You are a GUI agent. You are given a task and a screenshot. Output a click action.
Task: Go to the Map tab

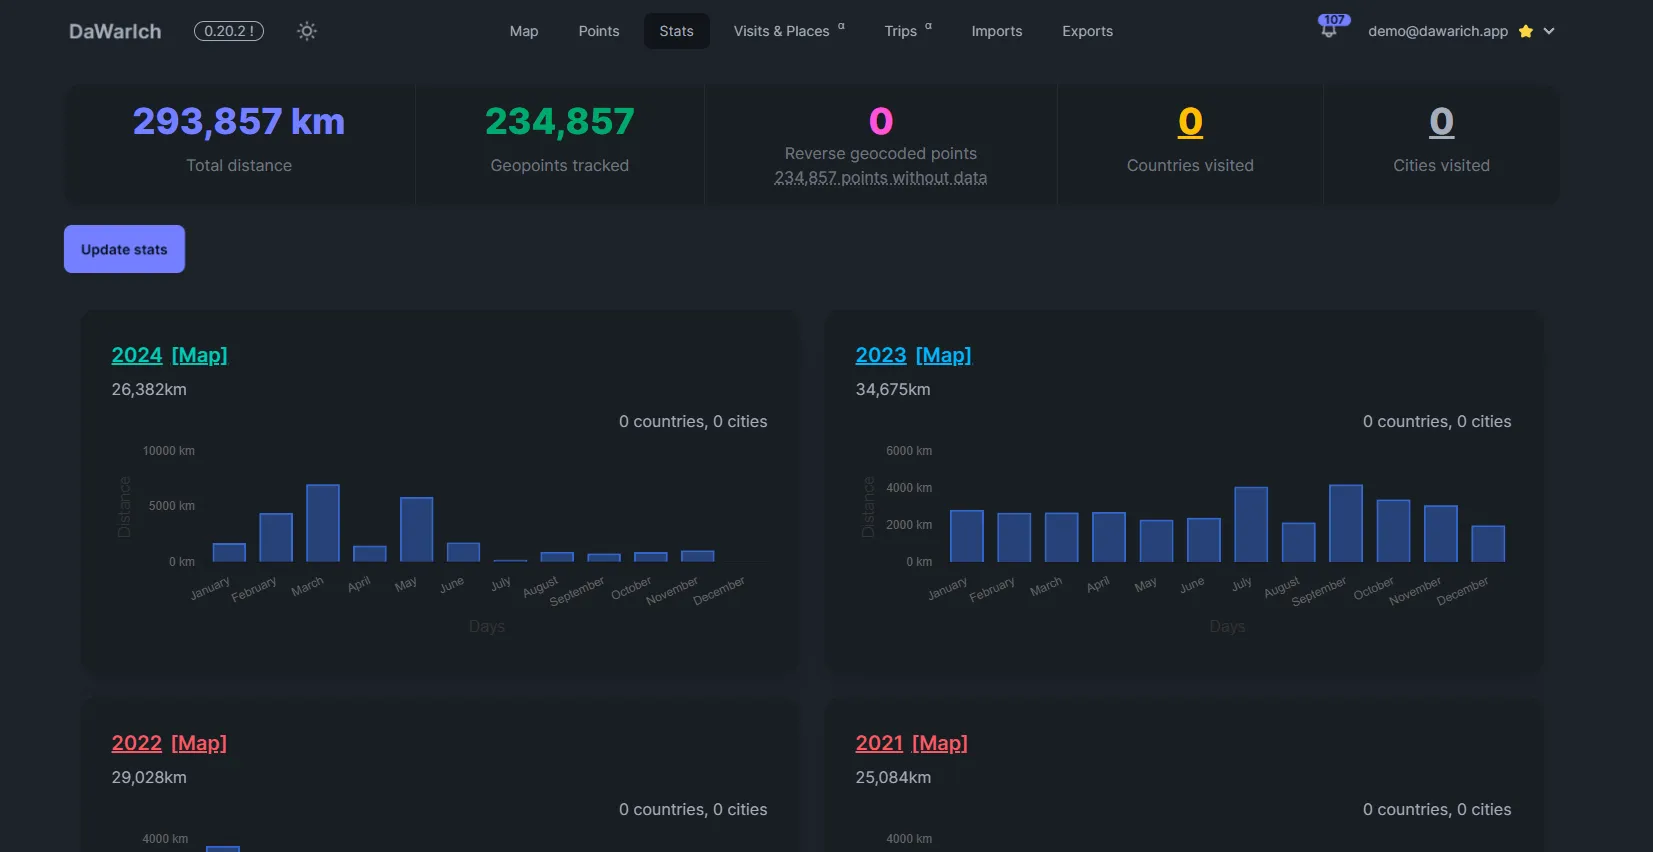pos(524,31)
